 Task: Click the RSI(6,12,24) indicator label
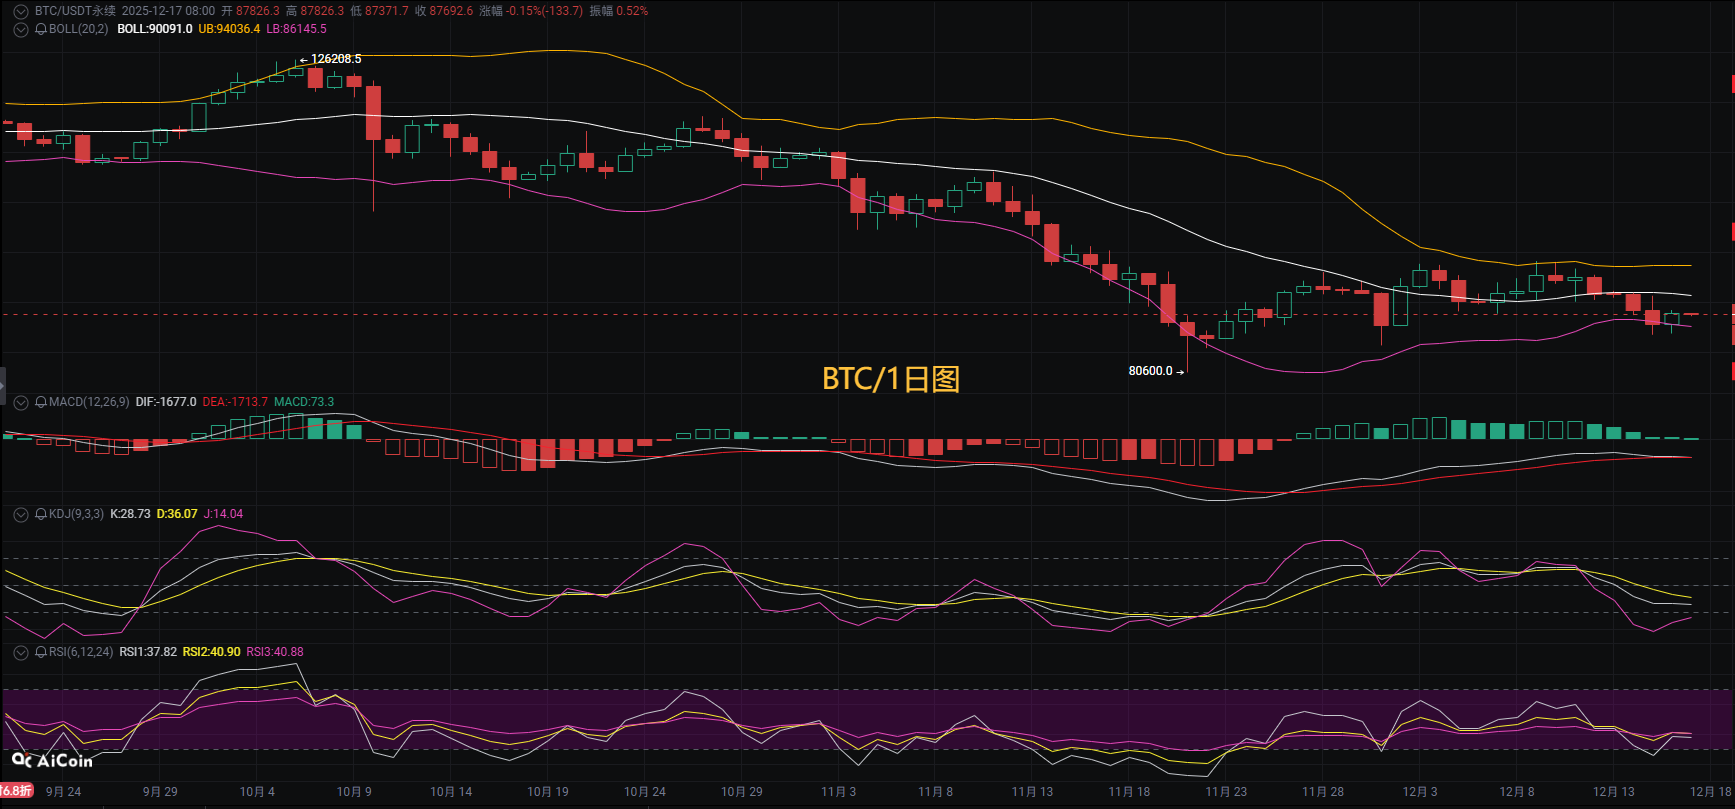tap(80, 652)
